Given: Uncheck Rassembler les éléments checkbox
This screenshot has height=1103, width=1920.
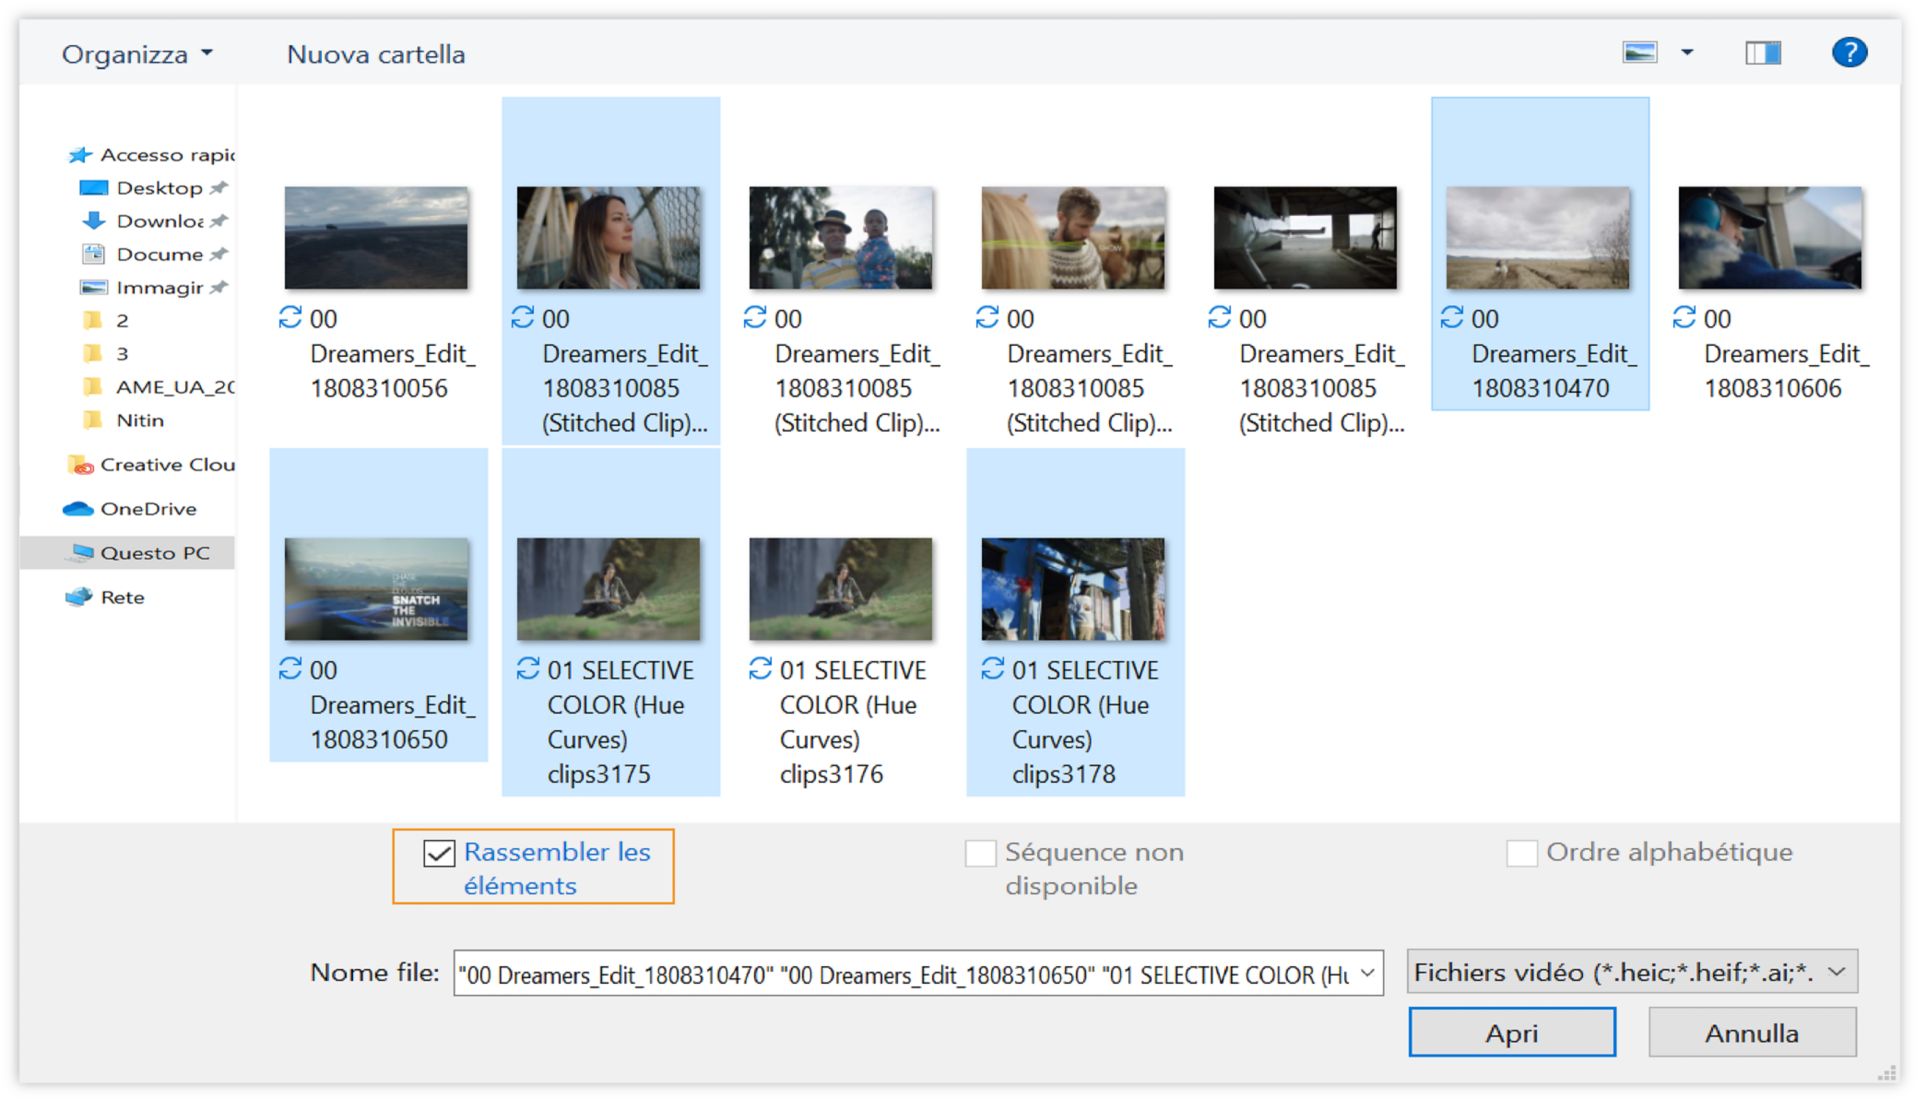Looking at the screenshot, I should point(439,853).
